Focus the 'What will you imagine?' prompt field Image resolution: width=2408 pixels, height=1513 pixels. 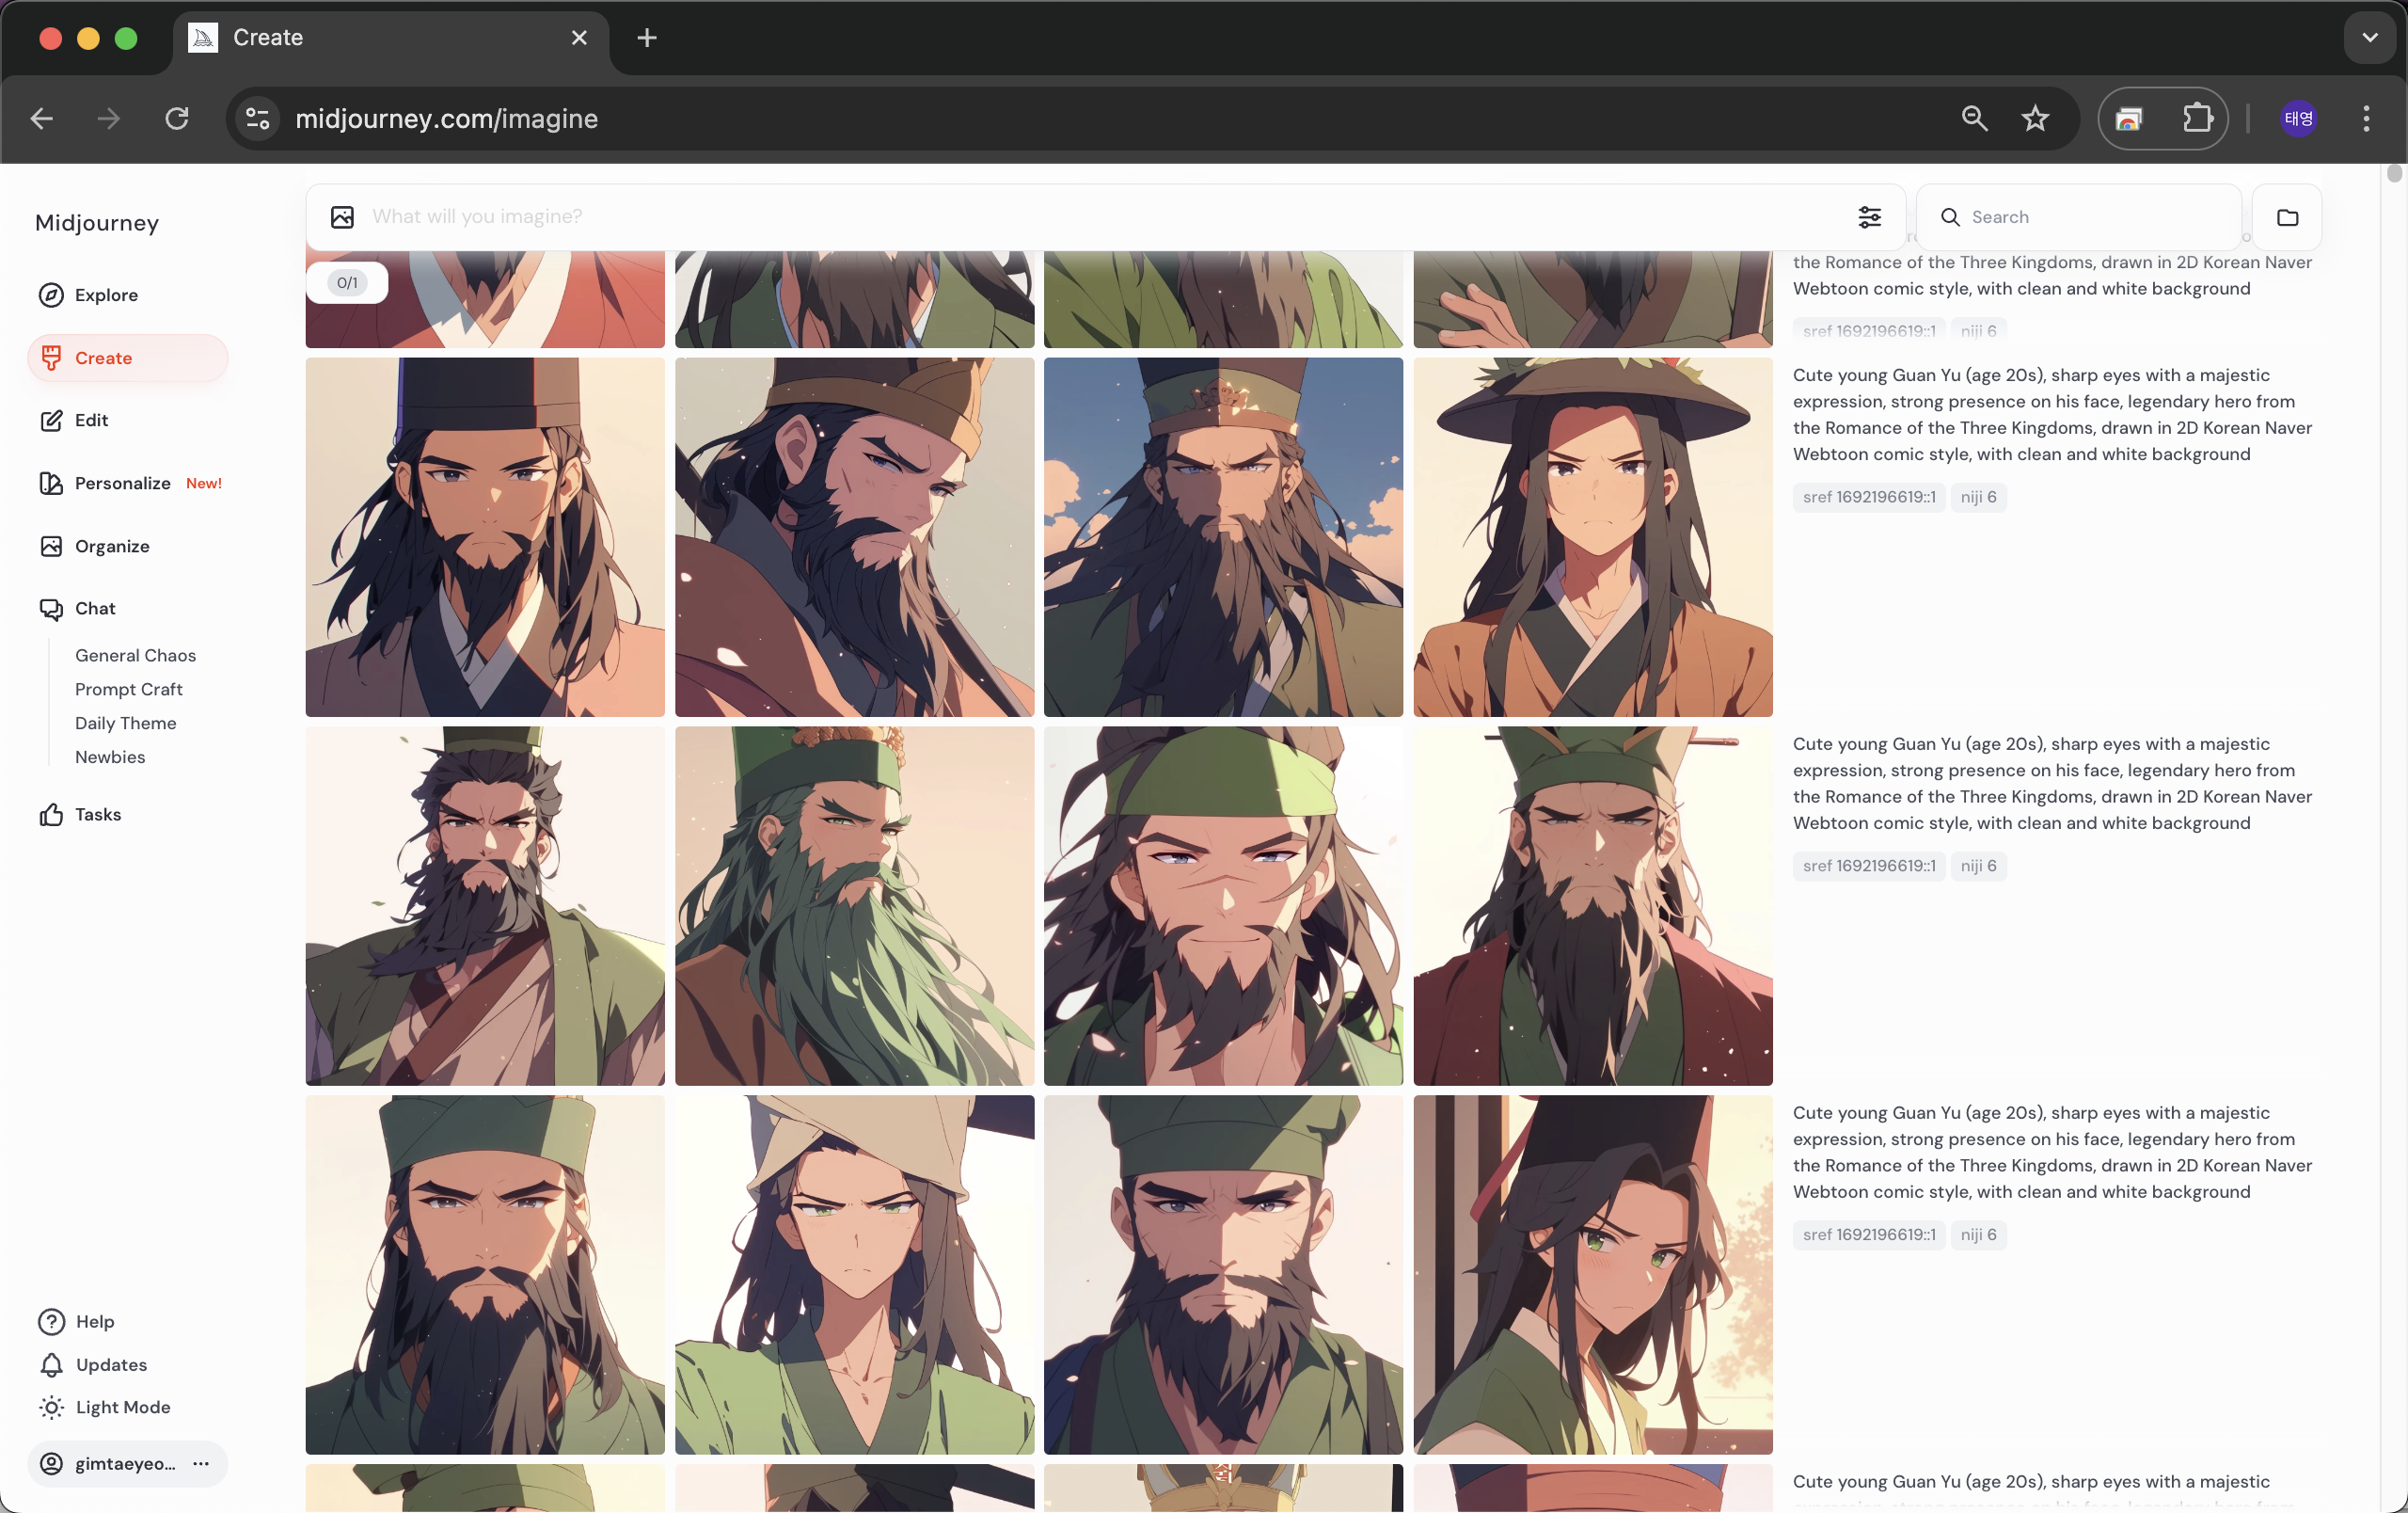(x=1100, y=216)
